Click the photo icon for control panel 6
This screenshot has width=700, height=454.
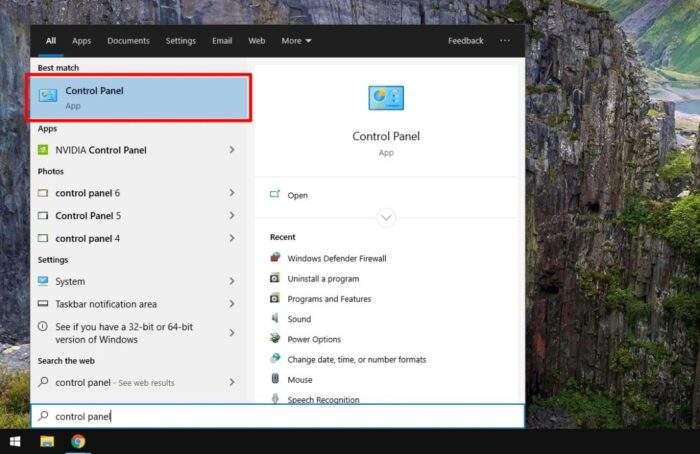43,193
